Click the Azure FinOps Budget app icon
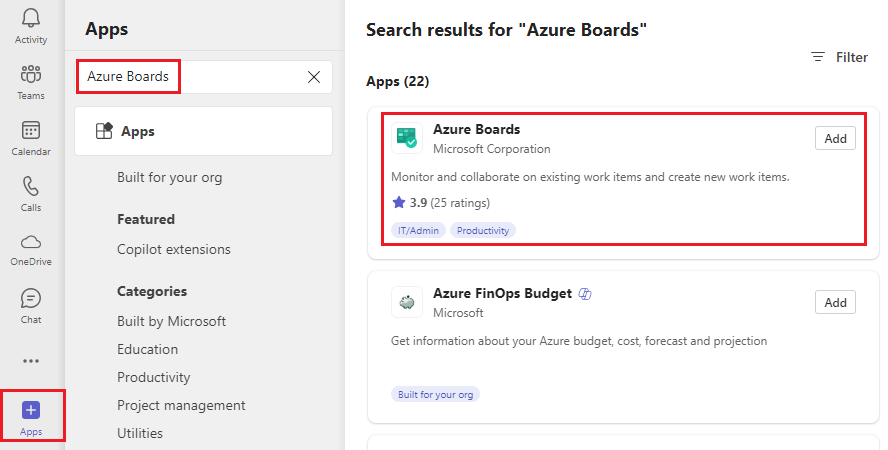Image resolution: width=888 pixels, height=450 pixels. click(407, 302)
